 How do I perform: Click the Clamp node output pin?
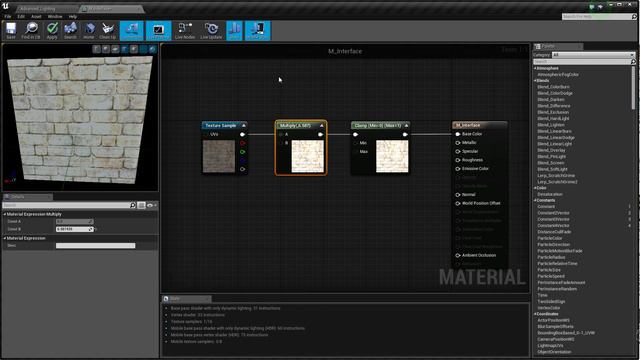coord(405,134)
